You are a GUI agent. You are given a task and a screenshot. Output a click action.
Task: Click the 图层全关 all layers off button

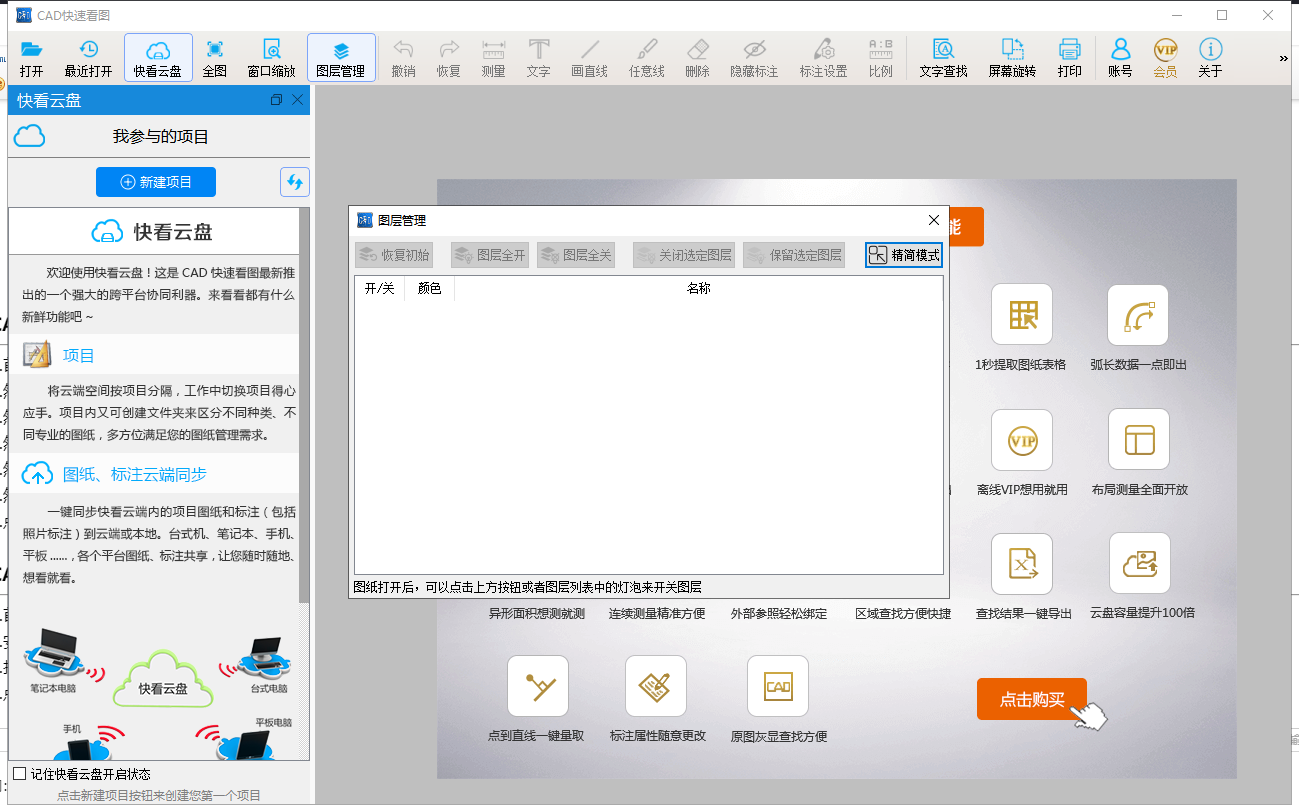576,255
